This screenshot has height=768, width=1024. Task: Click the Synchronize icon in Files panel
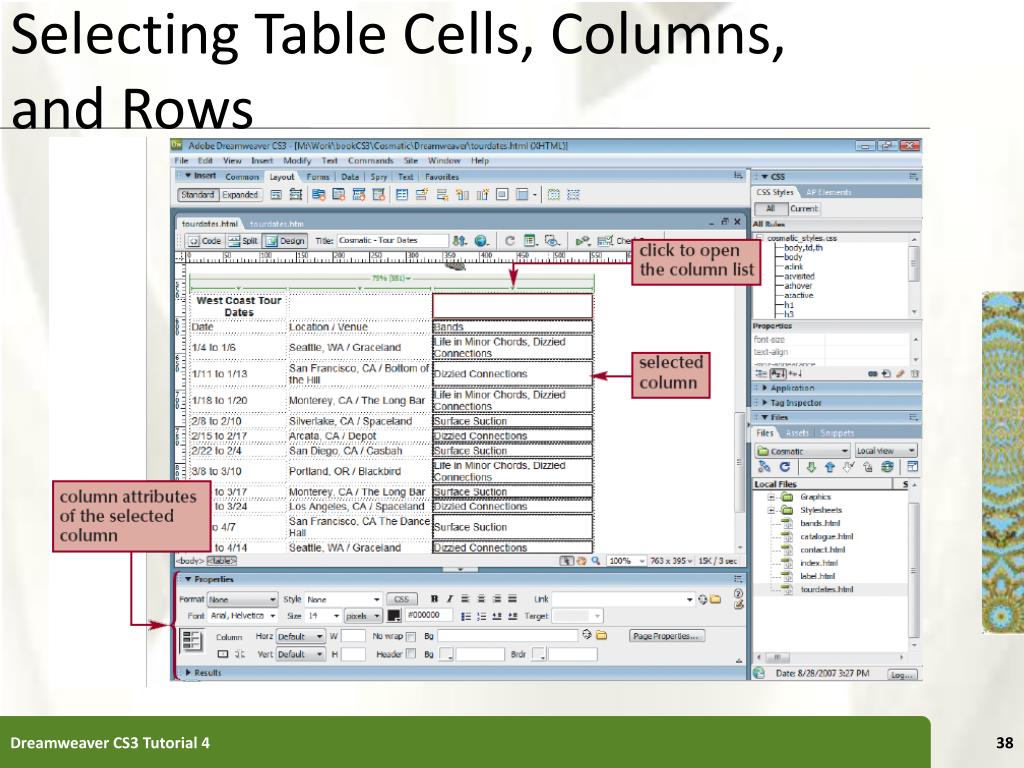[x=887, y=467]
